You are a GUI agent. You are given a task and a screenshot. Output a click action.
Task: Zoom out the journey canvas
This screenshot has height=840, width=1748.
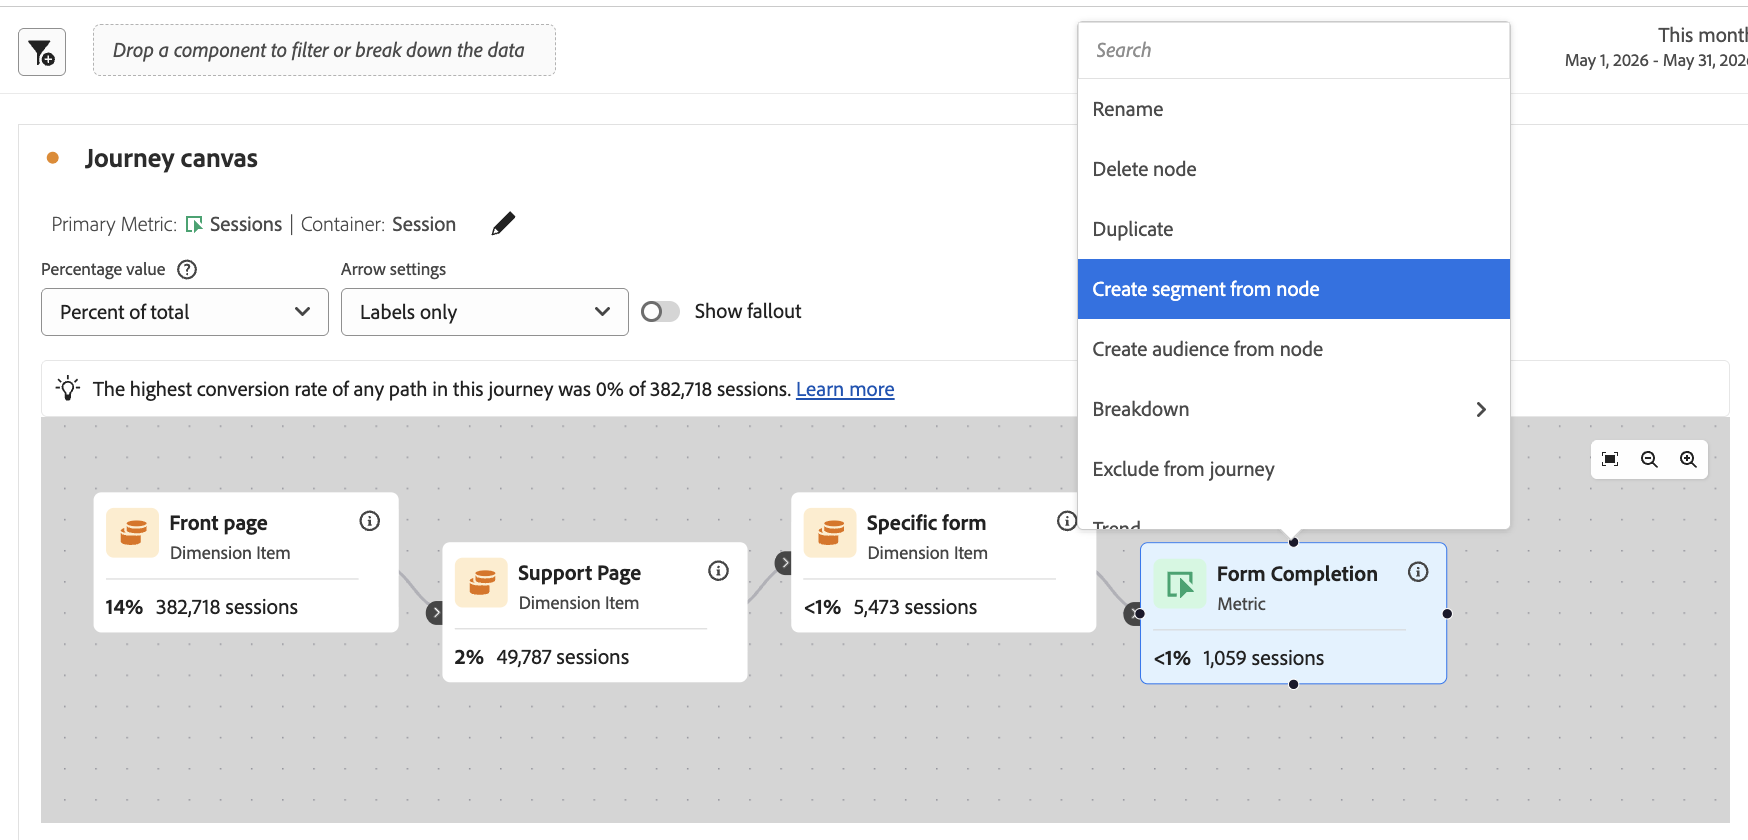pos(1649,459)
